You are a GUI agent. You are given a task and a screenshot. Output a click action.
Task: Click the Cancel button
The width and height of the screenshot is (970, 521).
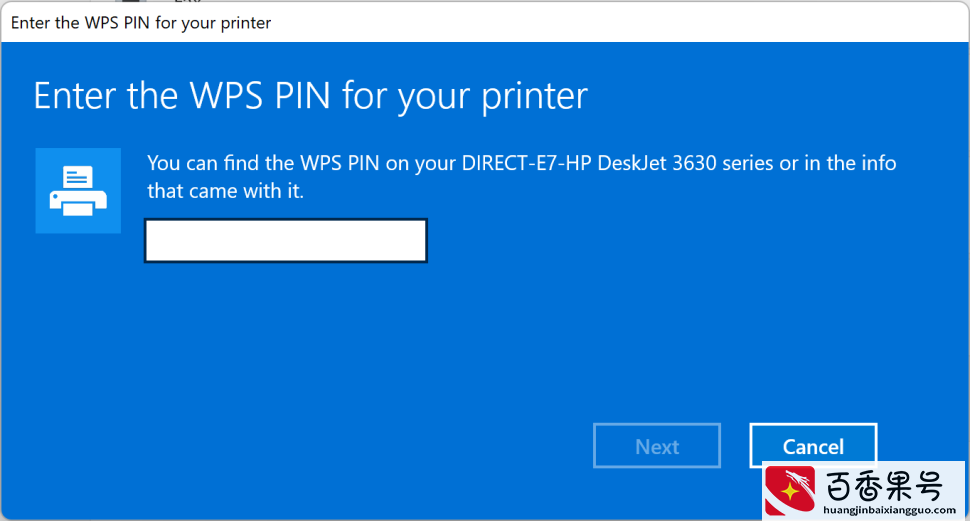click(813, 446)
